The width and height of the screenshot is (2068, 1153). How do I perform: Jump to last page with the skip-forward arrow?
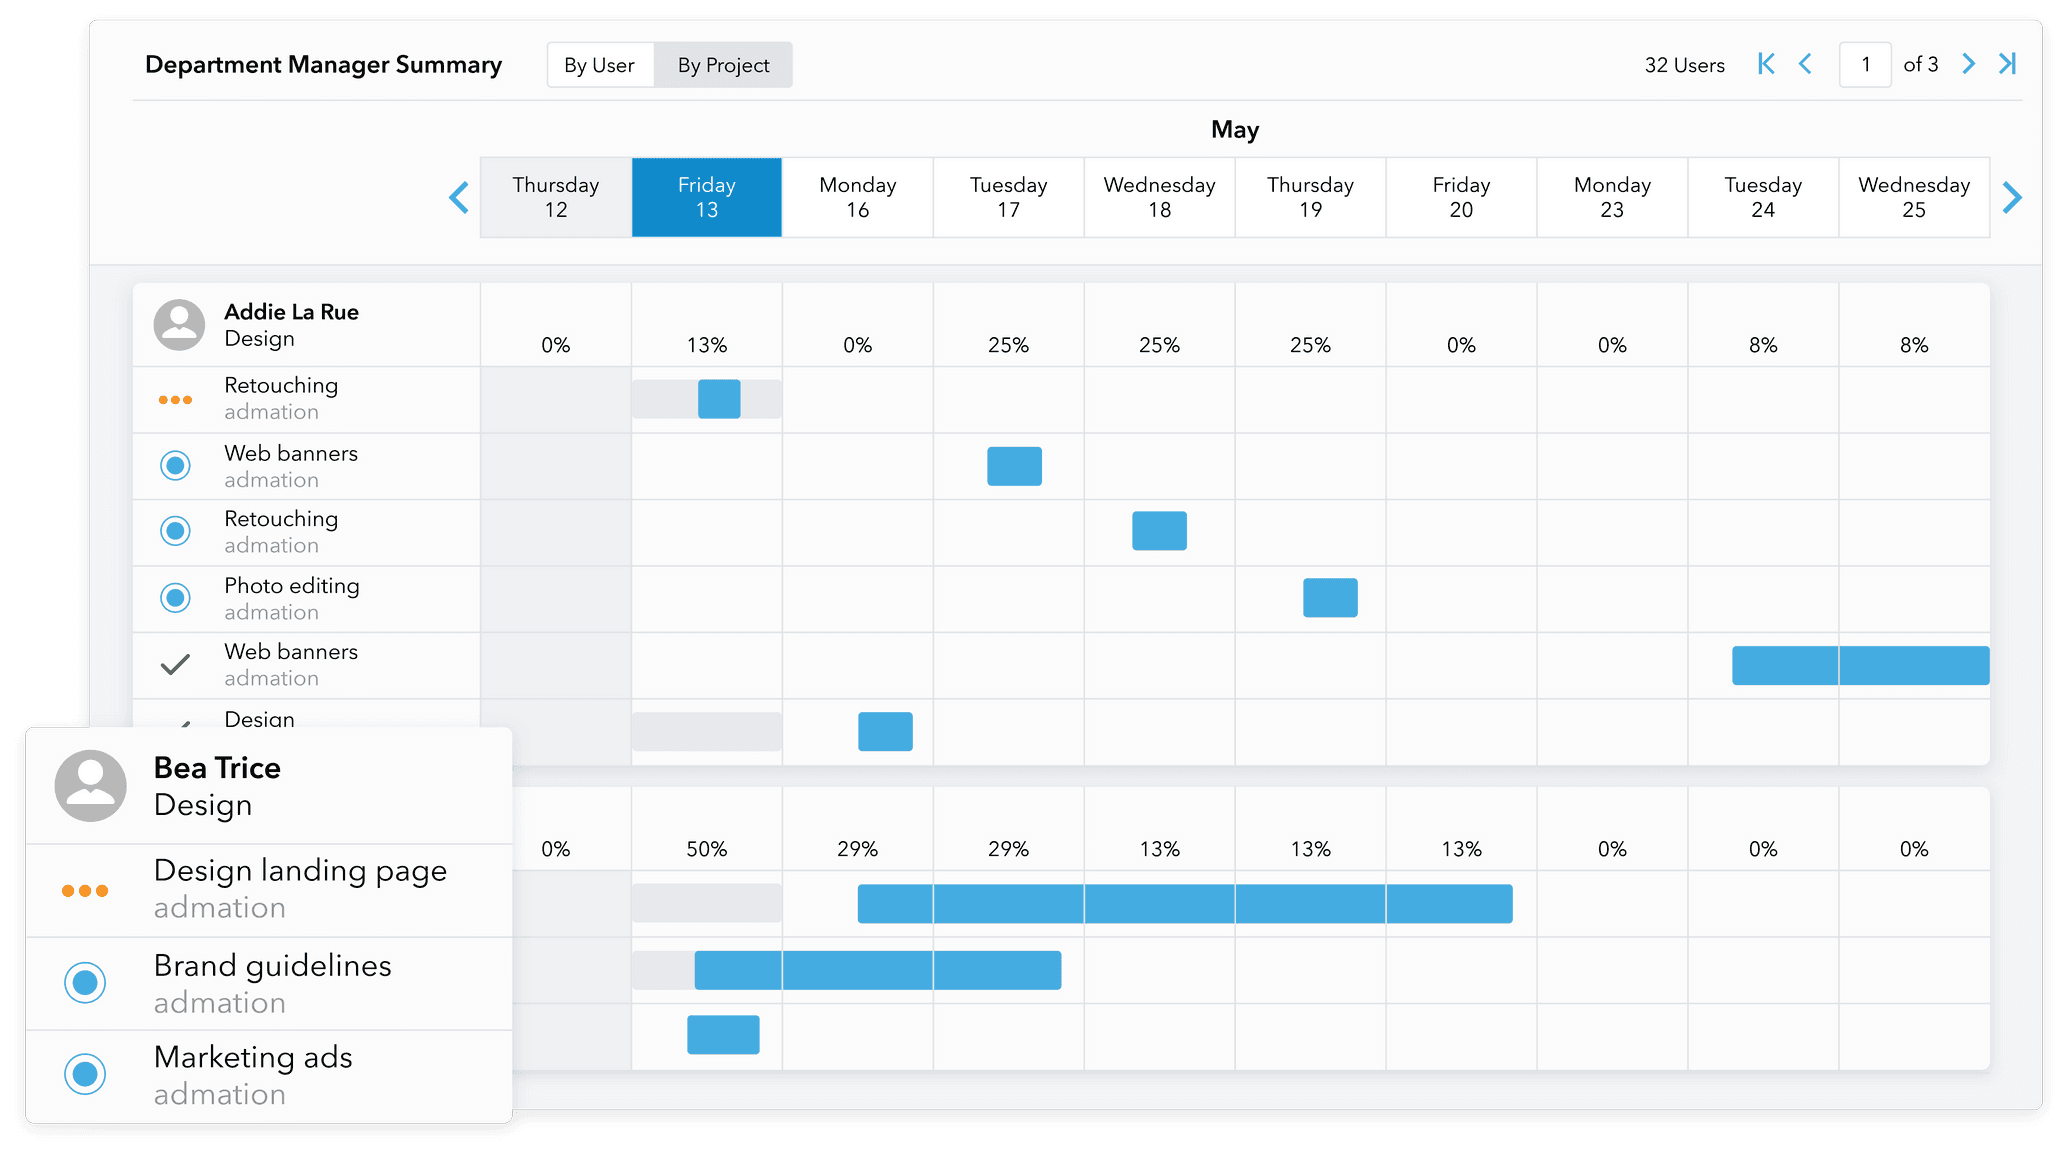click(2007, 64)
